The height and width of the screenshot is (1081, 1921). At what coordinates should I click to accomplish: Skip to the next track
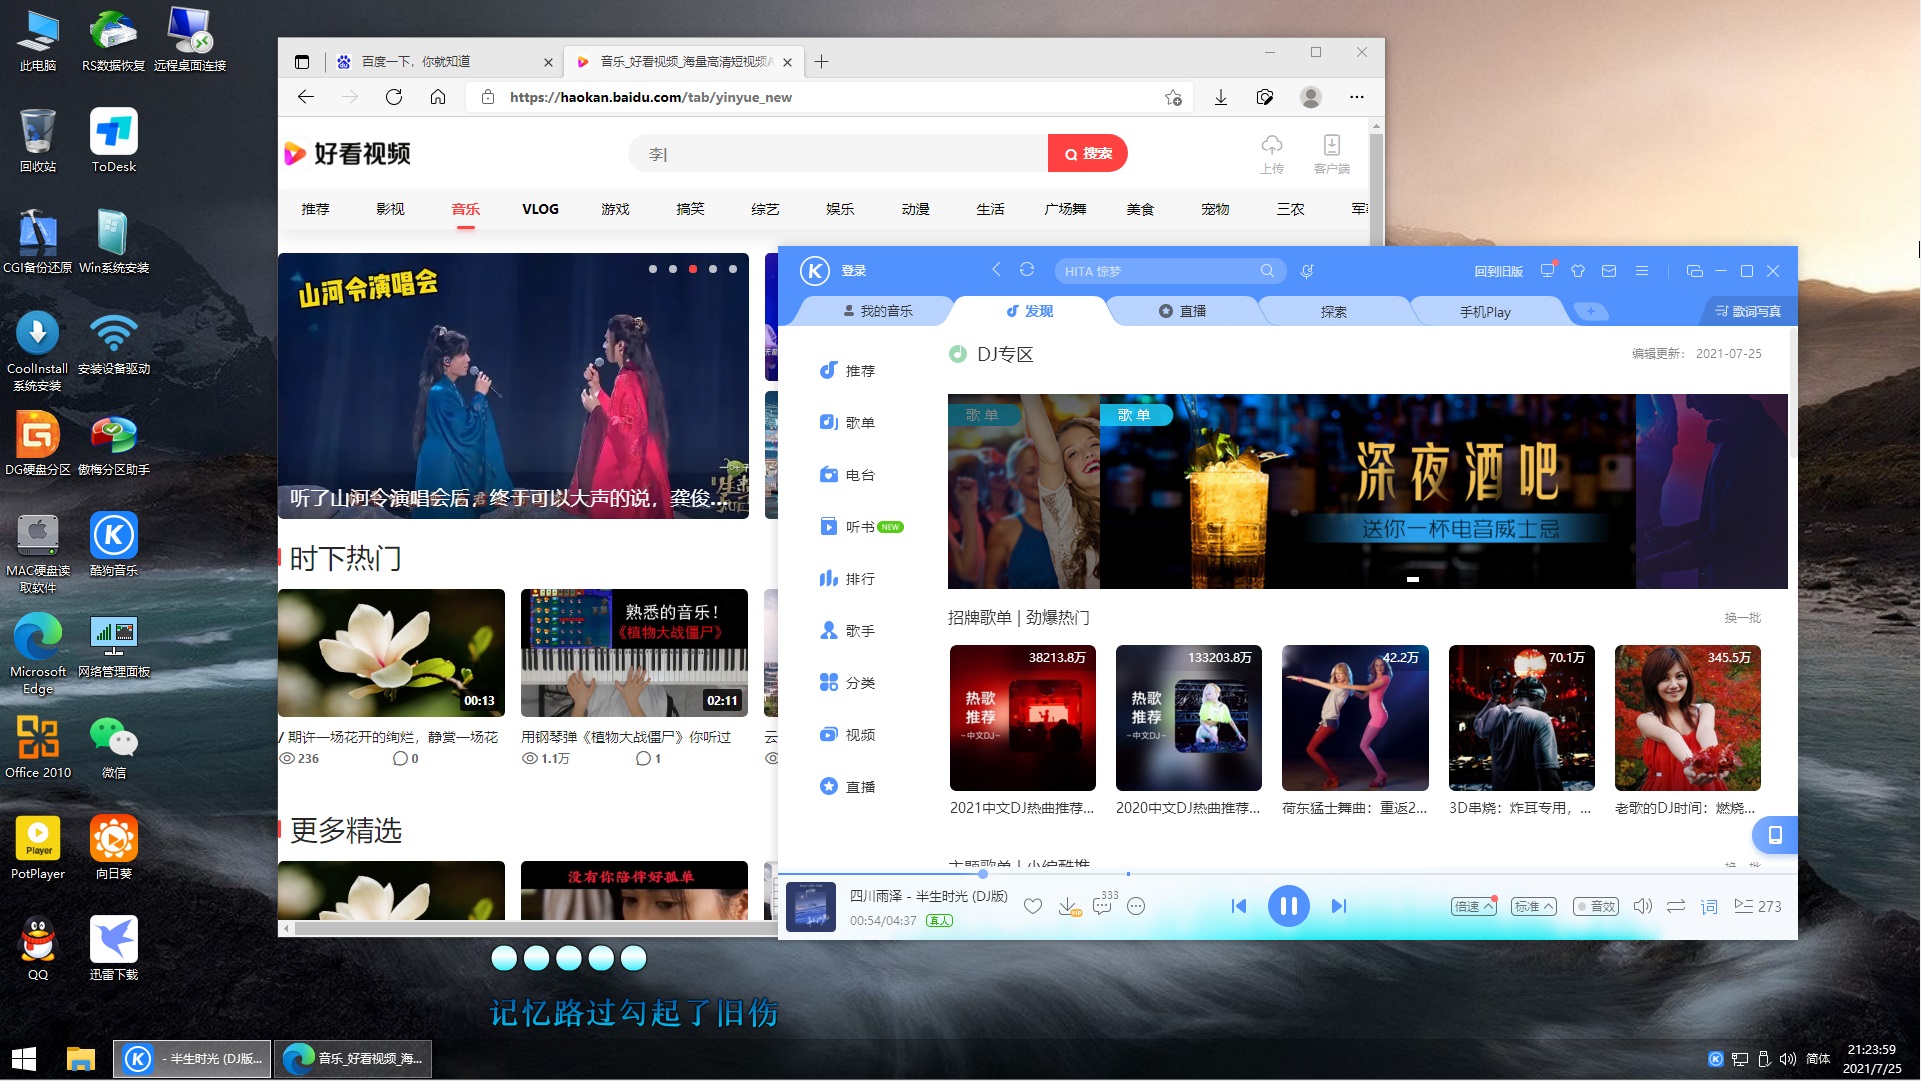click(x=1339, y=906)
